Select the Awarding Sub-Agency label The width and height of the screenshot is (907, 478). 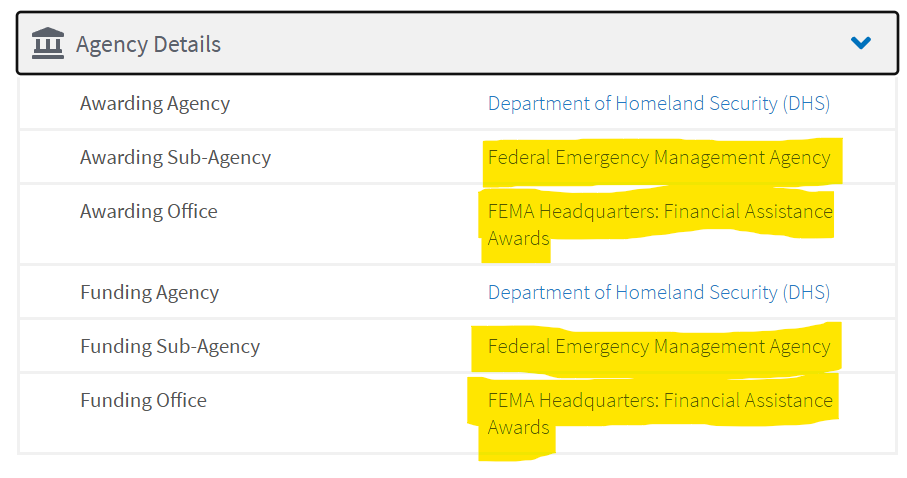click(175, 157)
